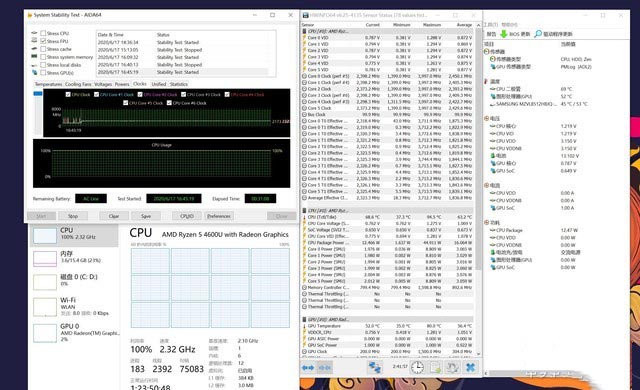This screenshot has height=390, width=640.
Task: Switch to the Powers tab
Action: coord(122,84)
